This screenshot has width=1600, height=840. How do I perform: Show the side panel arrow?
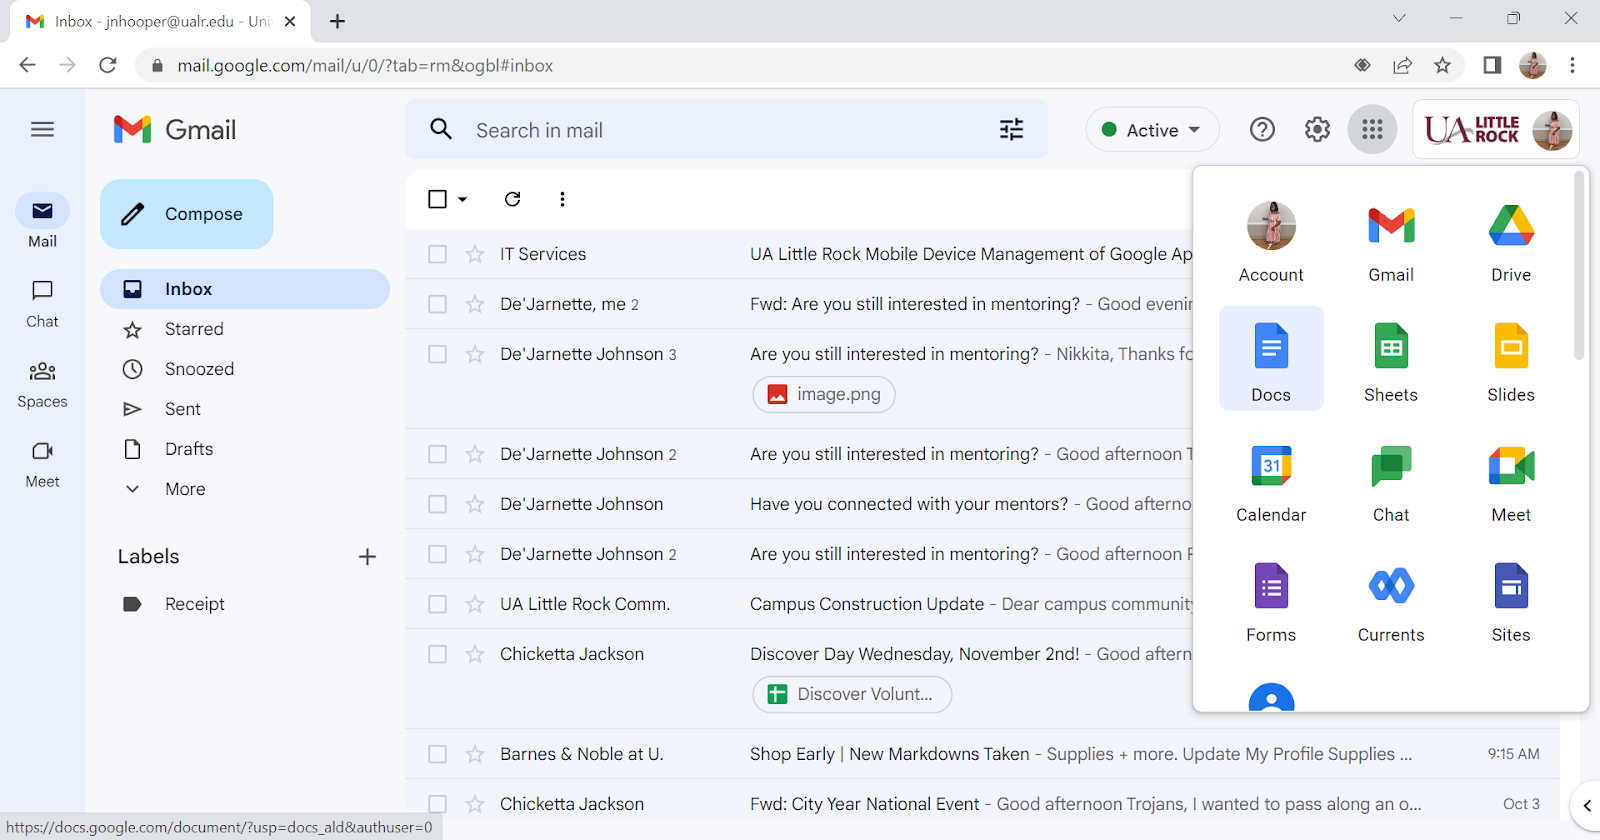pyautogui.click(x=1587, y=805)
